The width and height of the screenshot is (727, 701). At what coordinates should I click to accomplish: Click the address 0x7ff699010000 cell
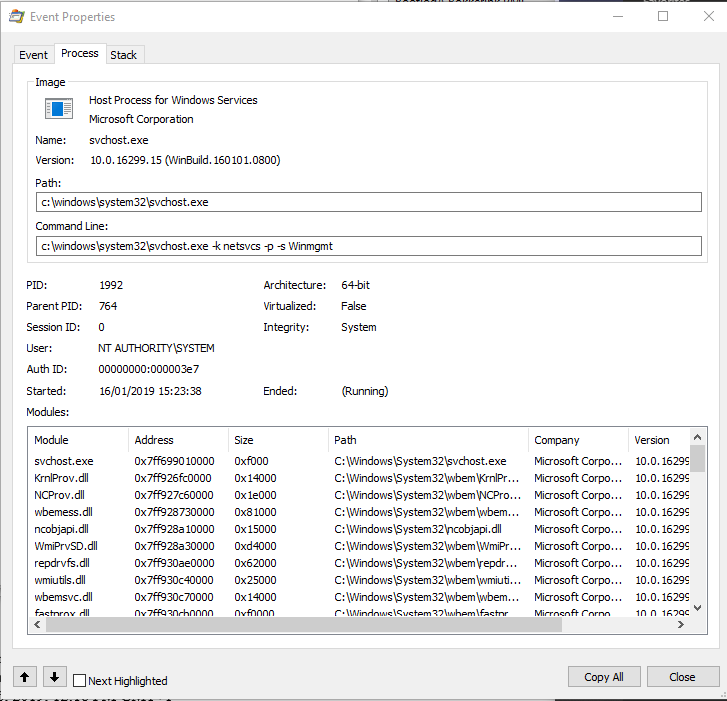click(x=174, y=461)
